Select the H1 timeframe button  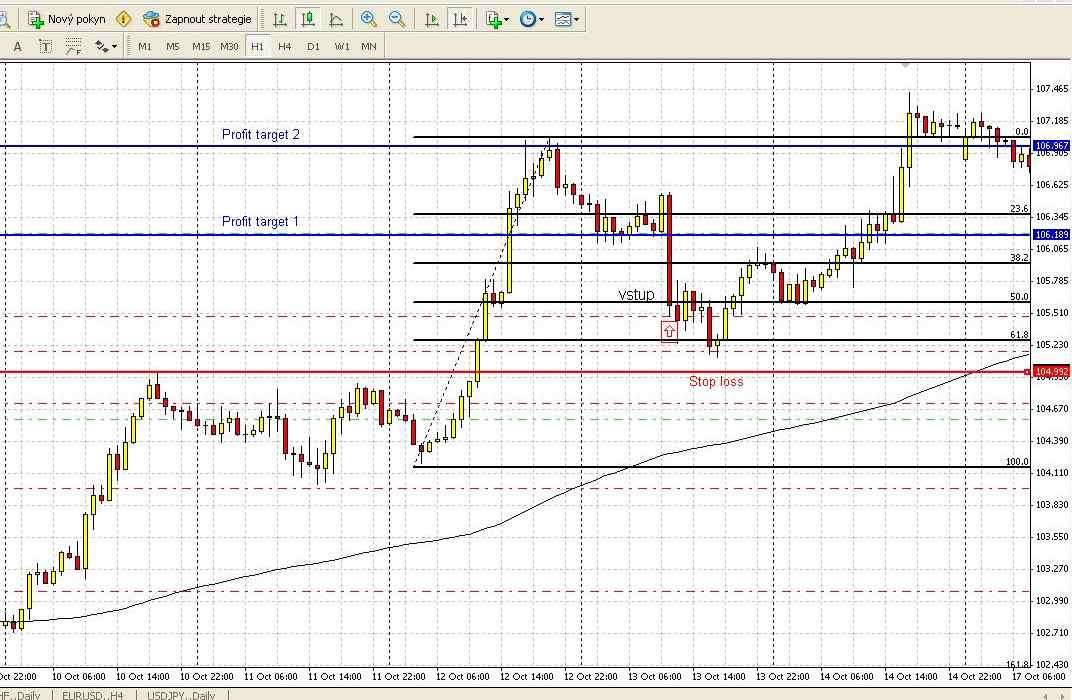pyautogui.click(x=257, y=46)
